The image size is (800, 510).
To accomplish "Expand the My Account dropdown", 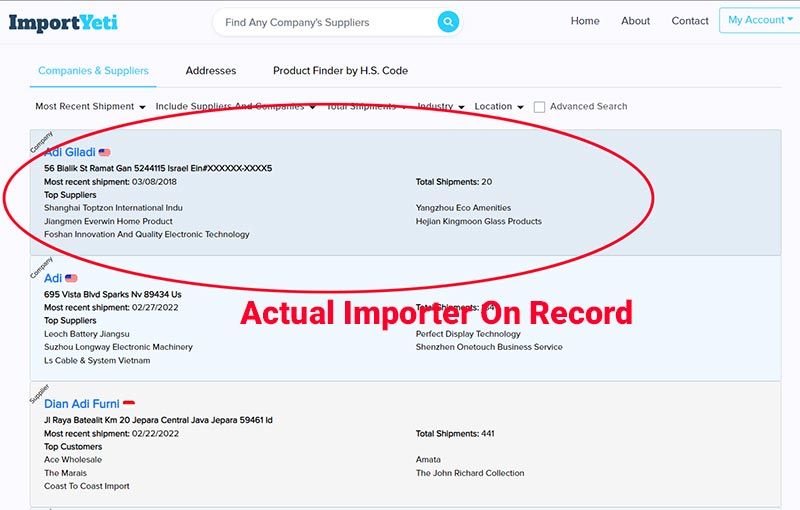I will (x=760, y=20).
